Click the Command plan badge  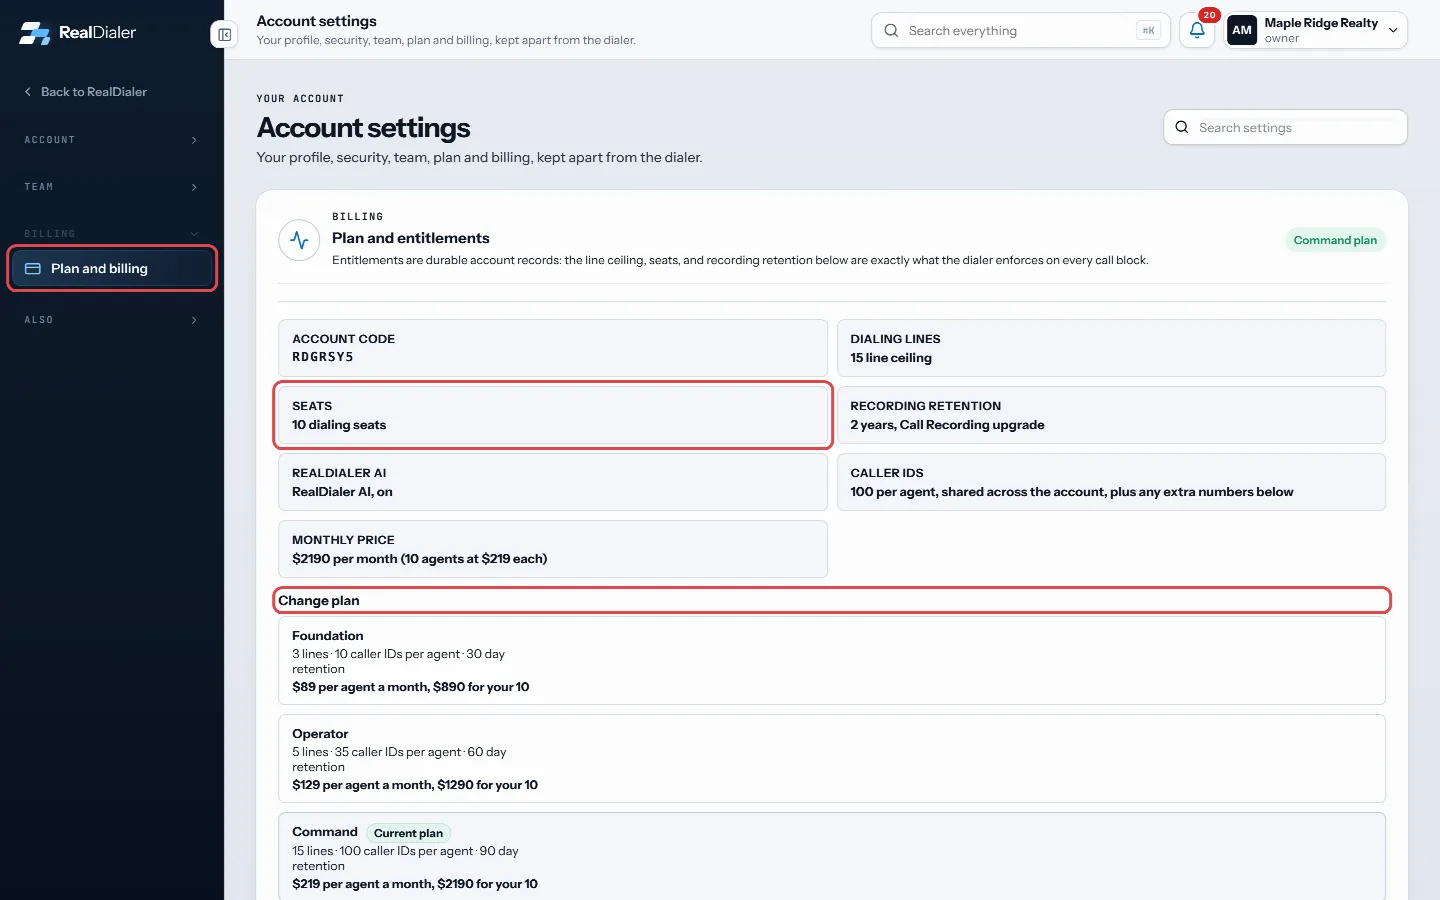(1335, 240)
